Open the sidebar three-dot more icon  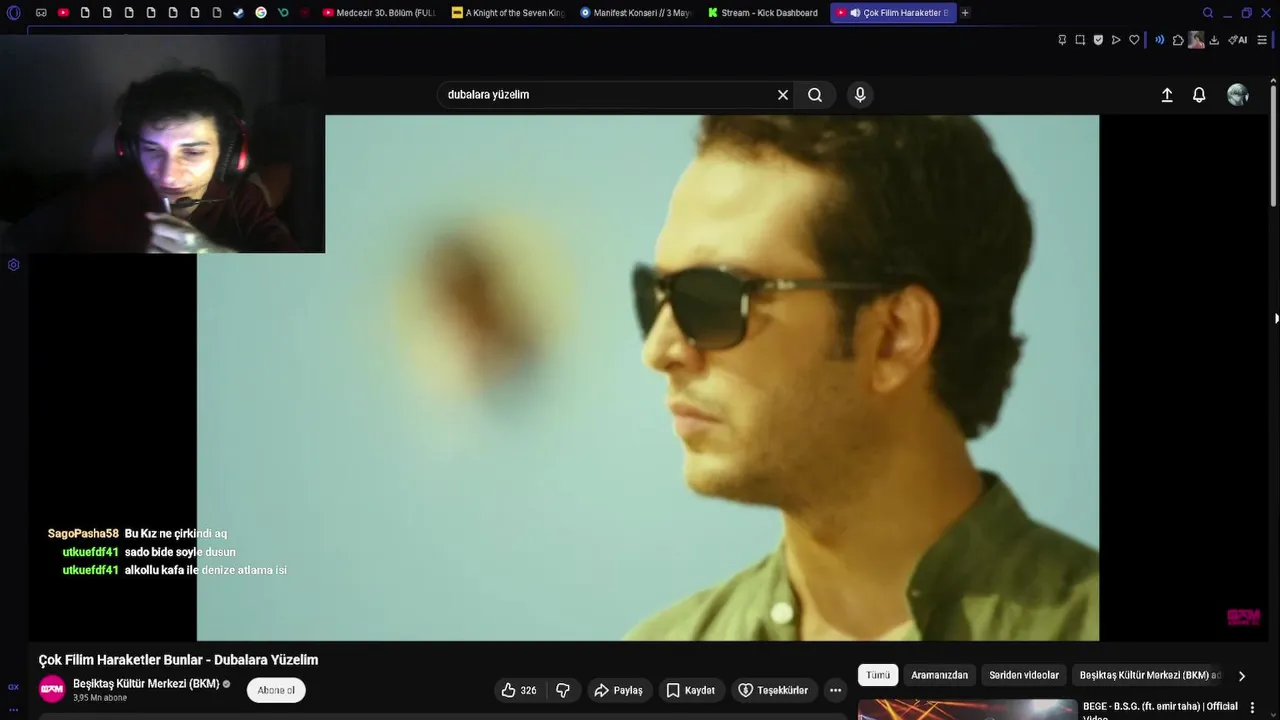[13, 709]
